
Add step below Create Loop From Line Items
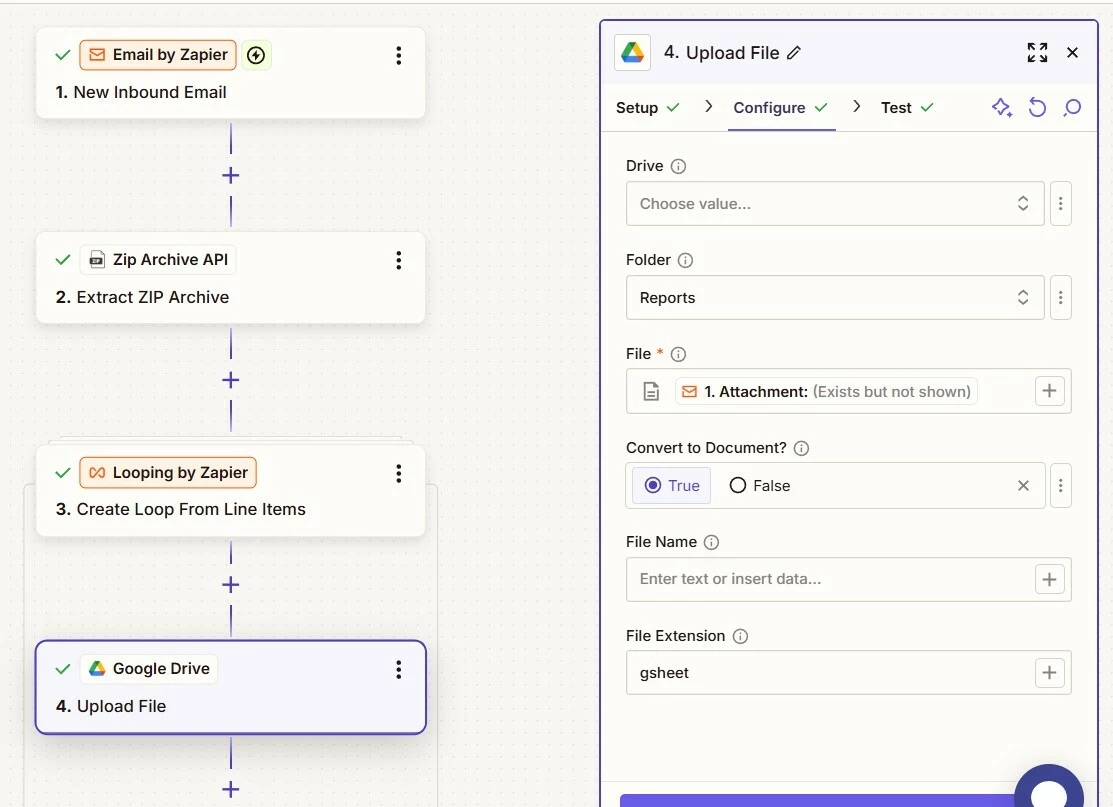[231, 584]
